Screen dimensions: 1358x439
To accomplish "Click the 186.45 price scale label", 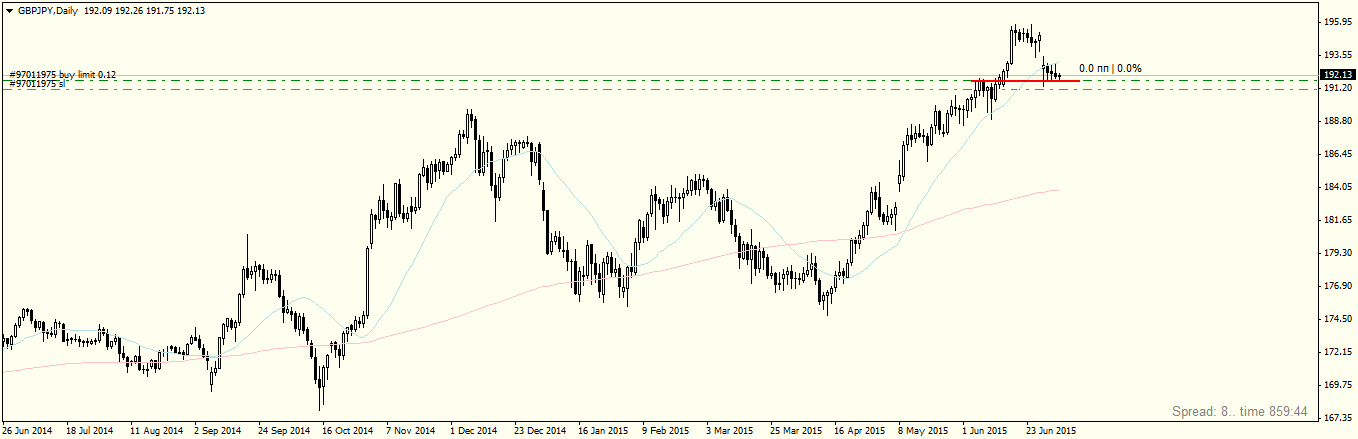I will coord(1338,154).
